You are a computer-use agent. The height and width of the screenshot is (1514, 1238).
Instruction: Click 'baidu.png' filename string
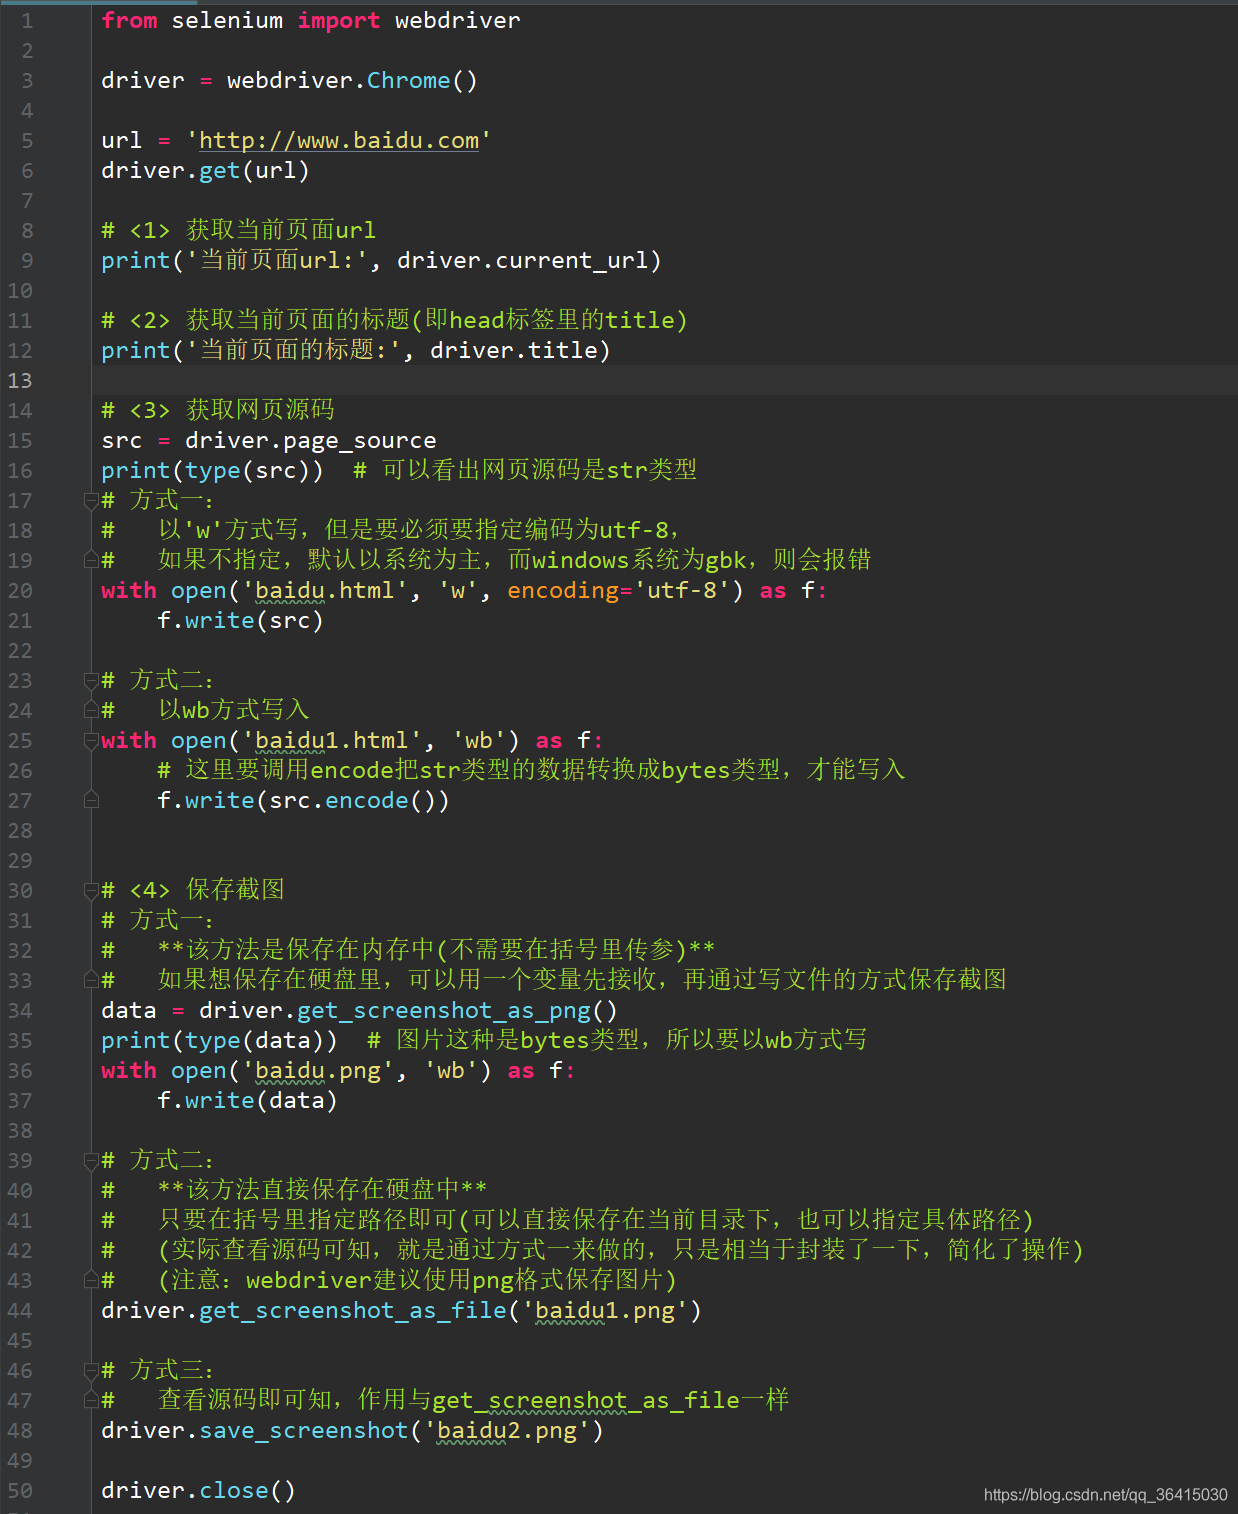tap(318, 1070)
